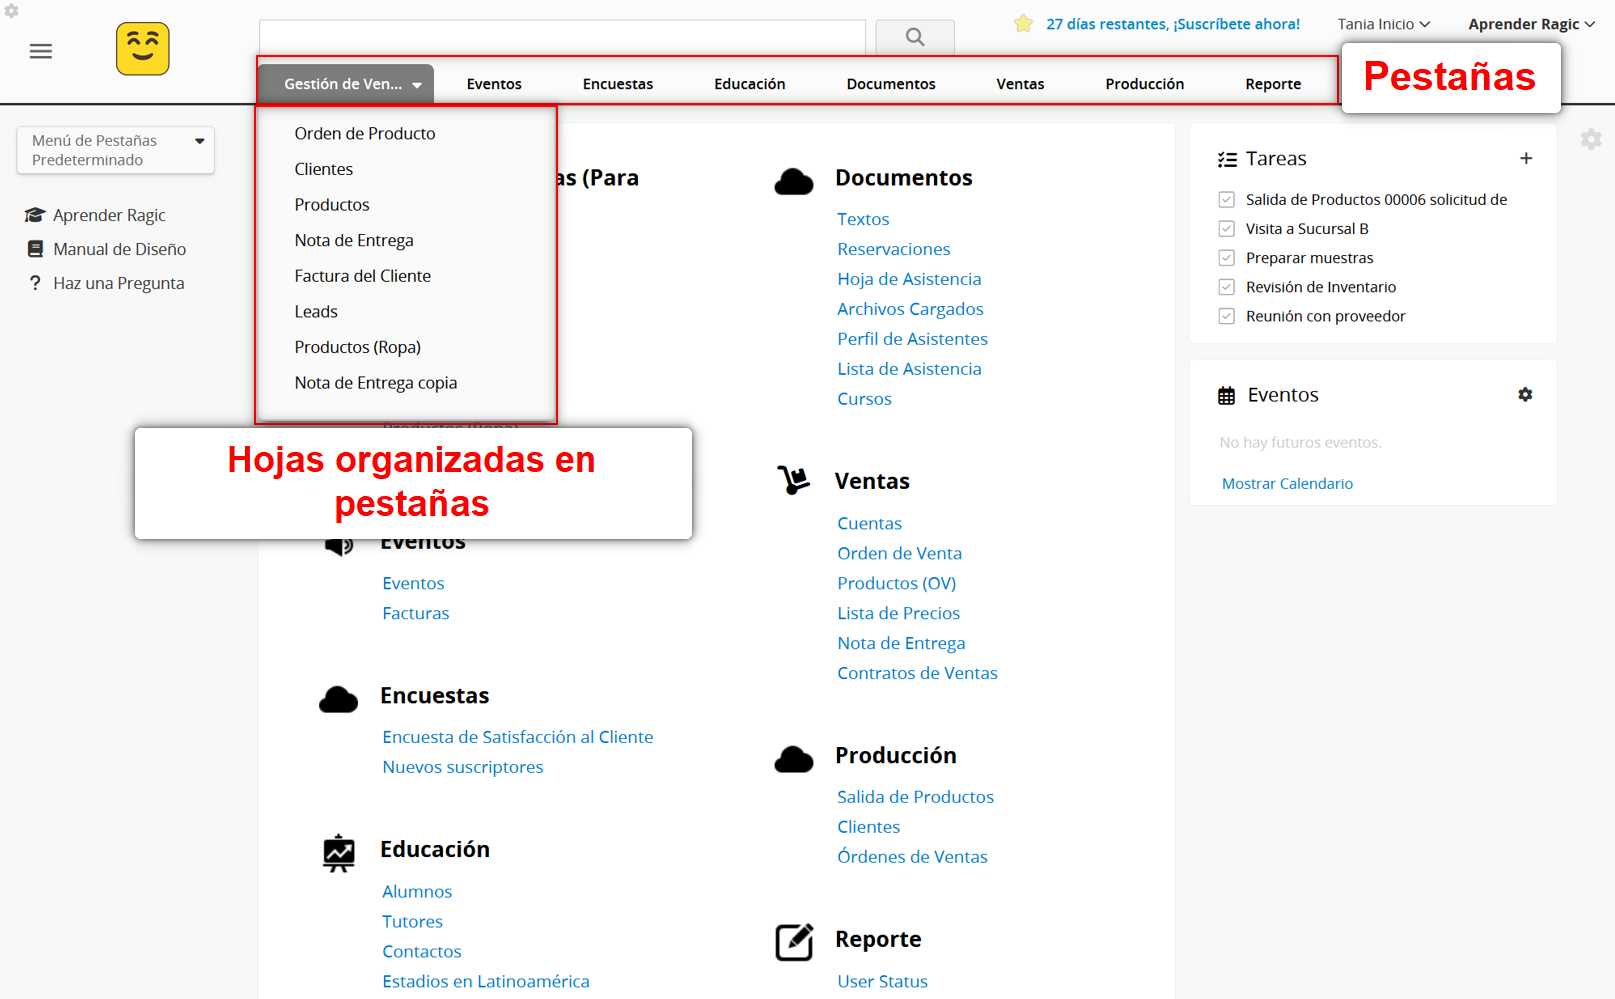Switch to the Producción tab
The image size is (1615, 999).
(1144, 84)
